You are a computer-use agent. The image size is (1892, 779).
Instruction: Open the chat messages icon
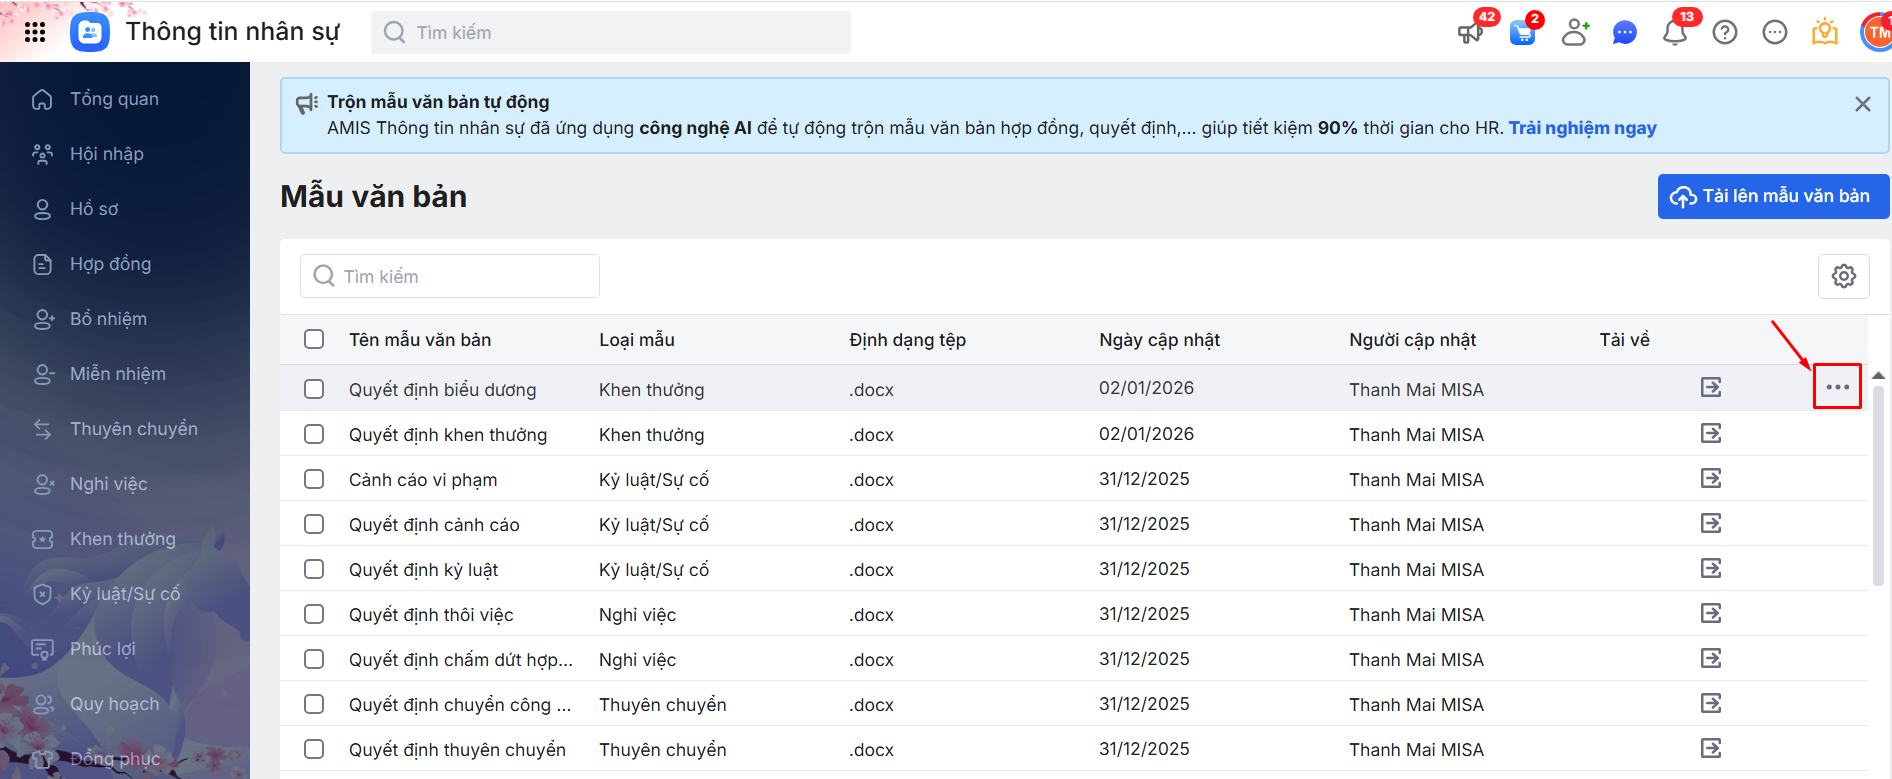[1625, 33]
